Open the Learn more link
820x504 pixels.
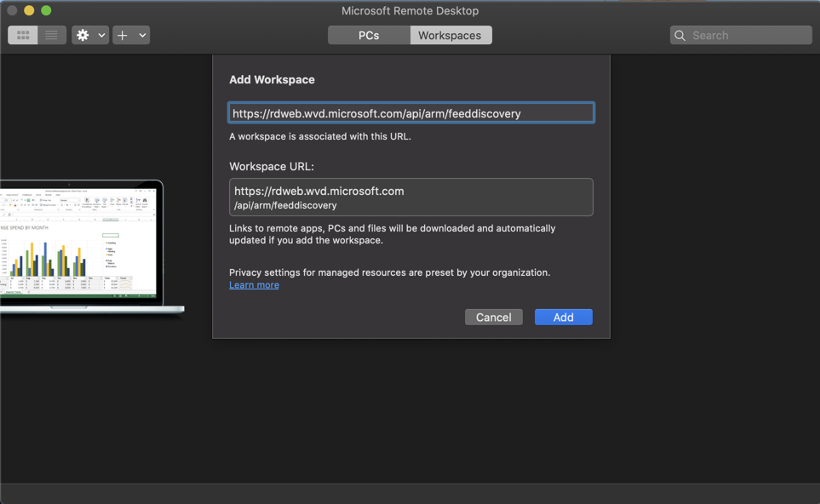tap(254, 285)
